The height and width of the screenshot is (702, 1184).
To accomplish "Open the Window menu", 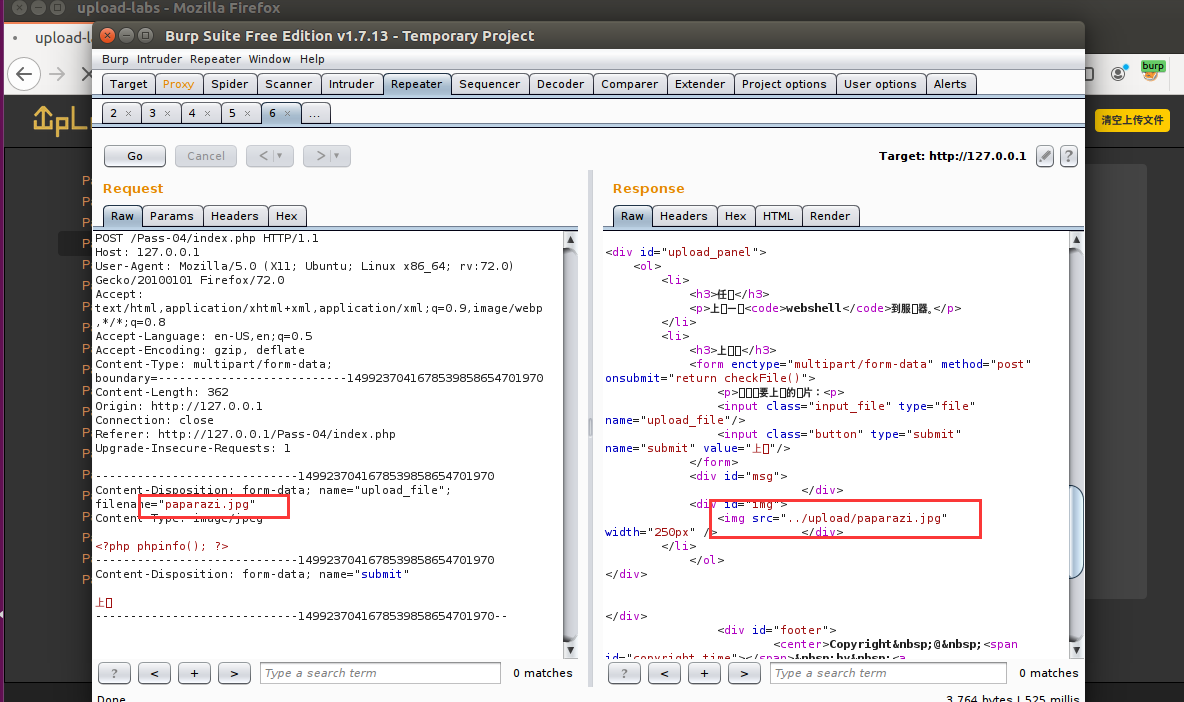I will [270, 59].
